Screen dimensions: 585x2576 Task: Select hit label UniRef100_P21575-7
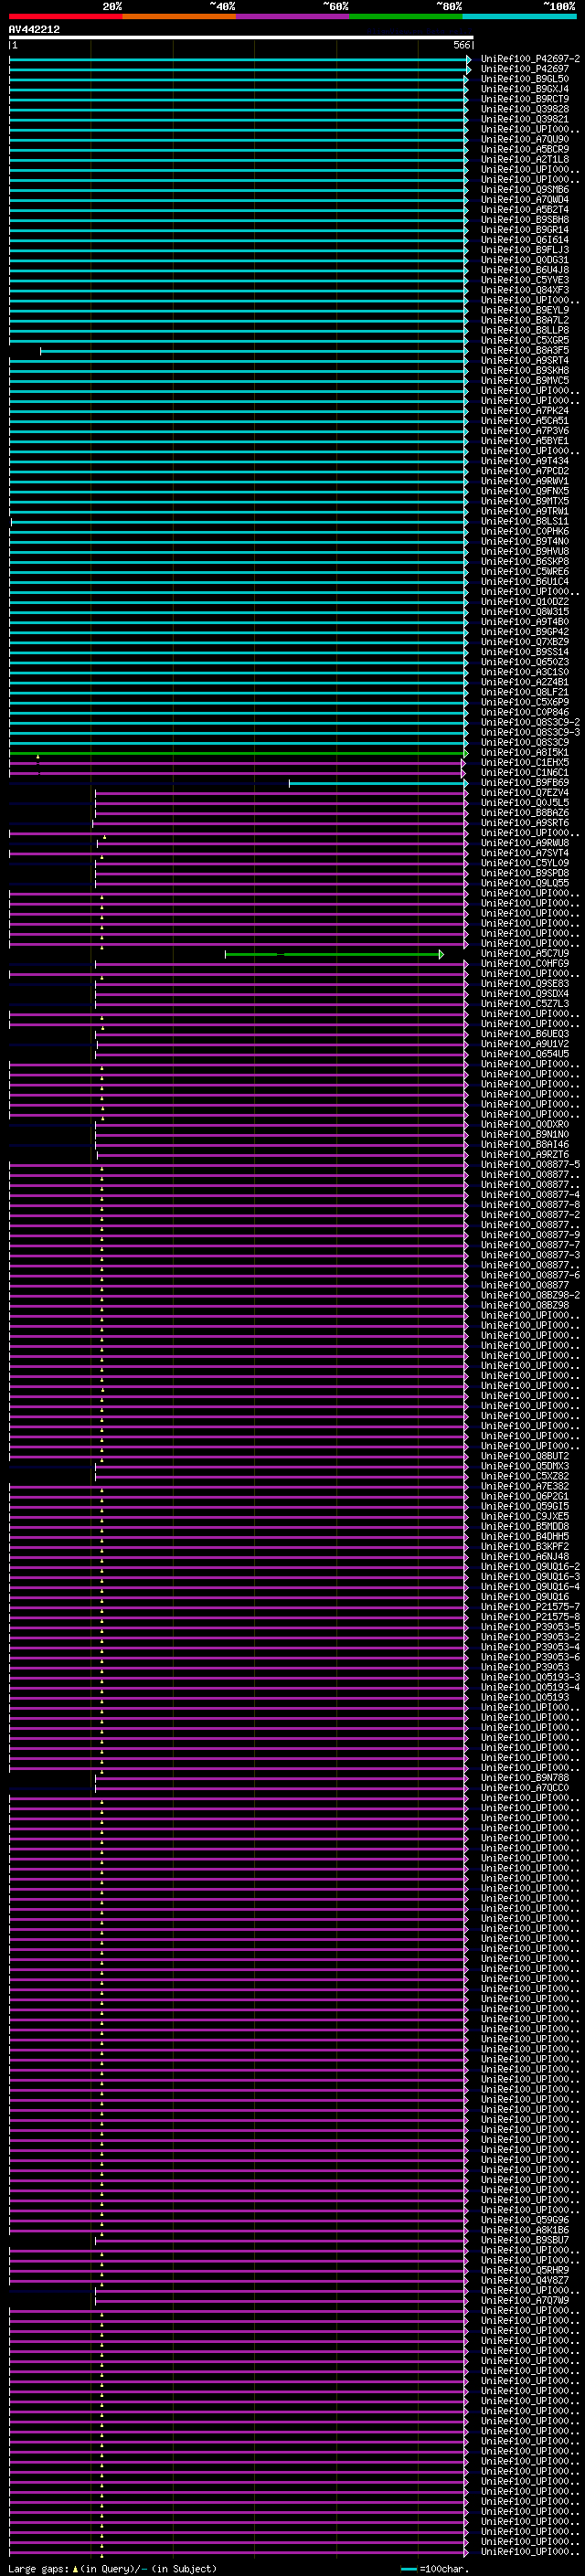530,1607
